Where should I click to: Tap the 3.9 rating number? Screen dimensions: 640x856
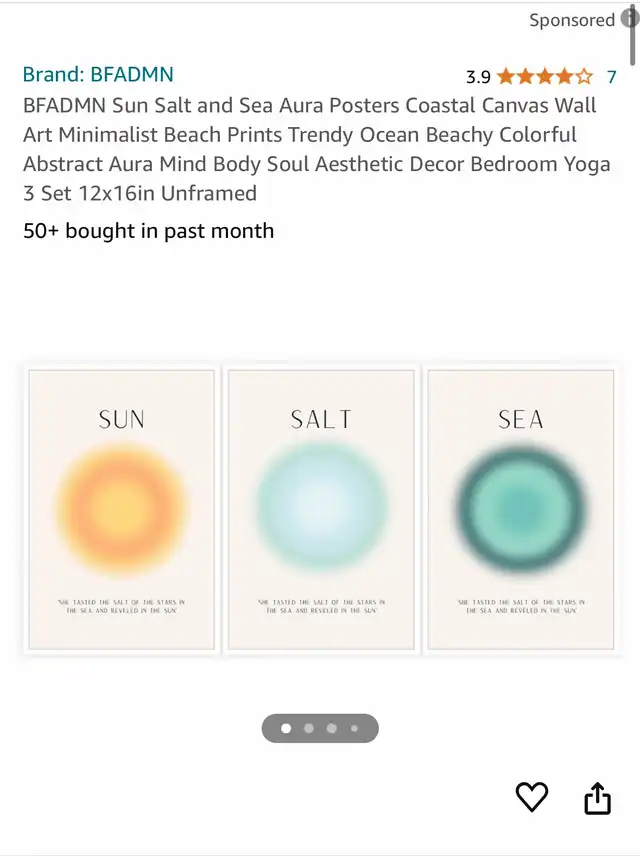[478, 77]
